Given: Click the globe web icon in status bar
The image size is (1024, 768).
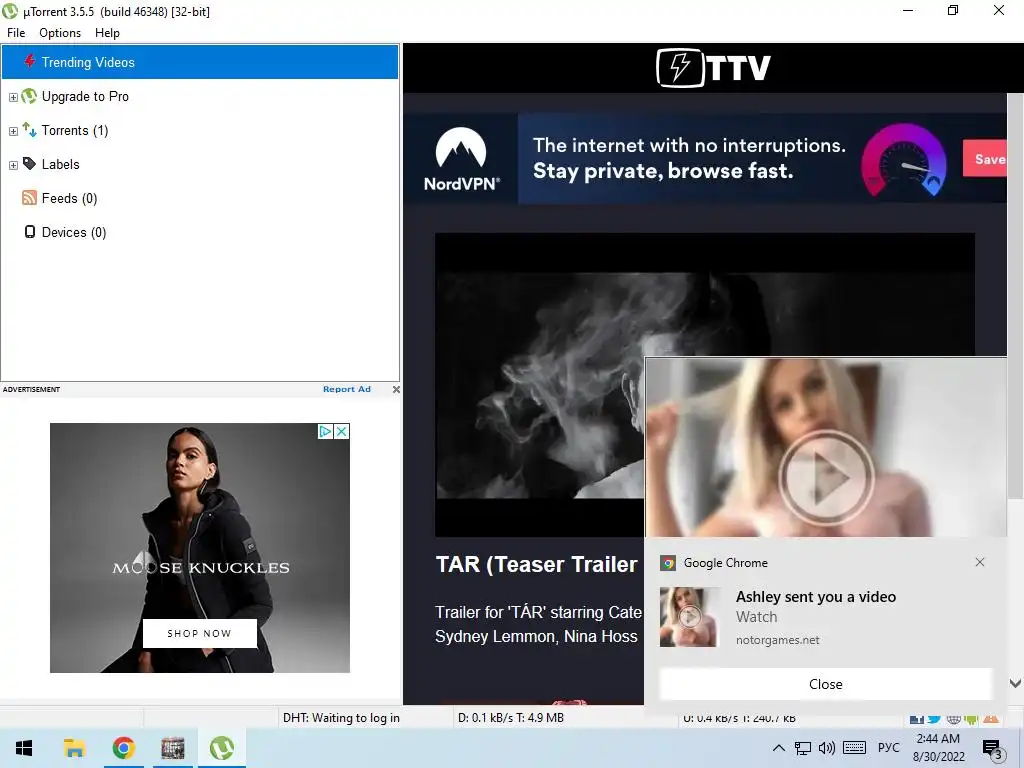Looking at the screenshot, I should coord(953,718).
